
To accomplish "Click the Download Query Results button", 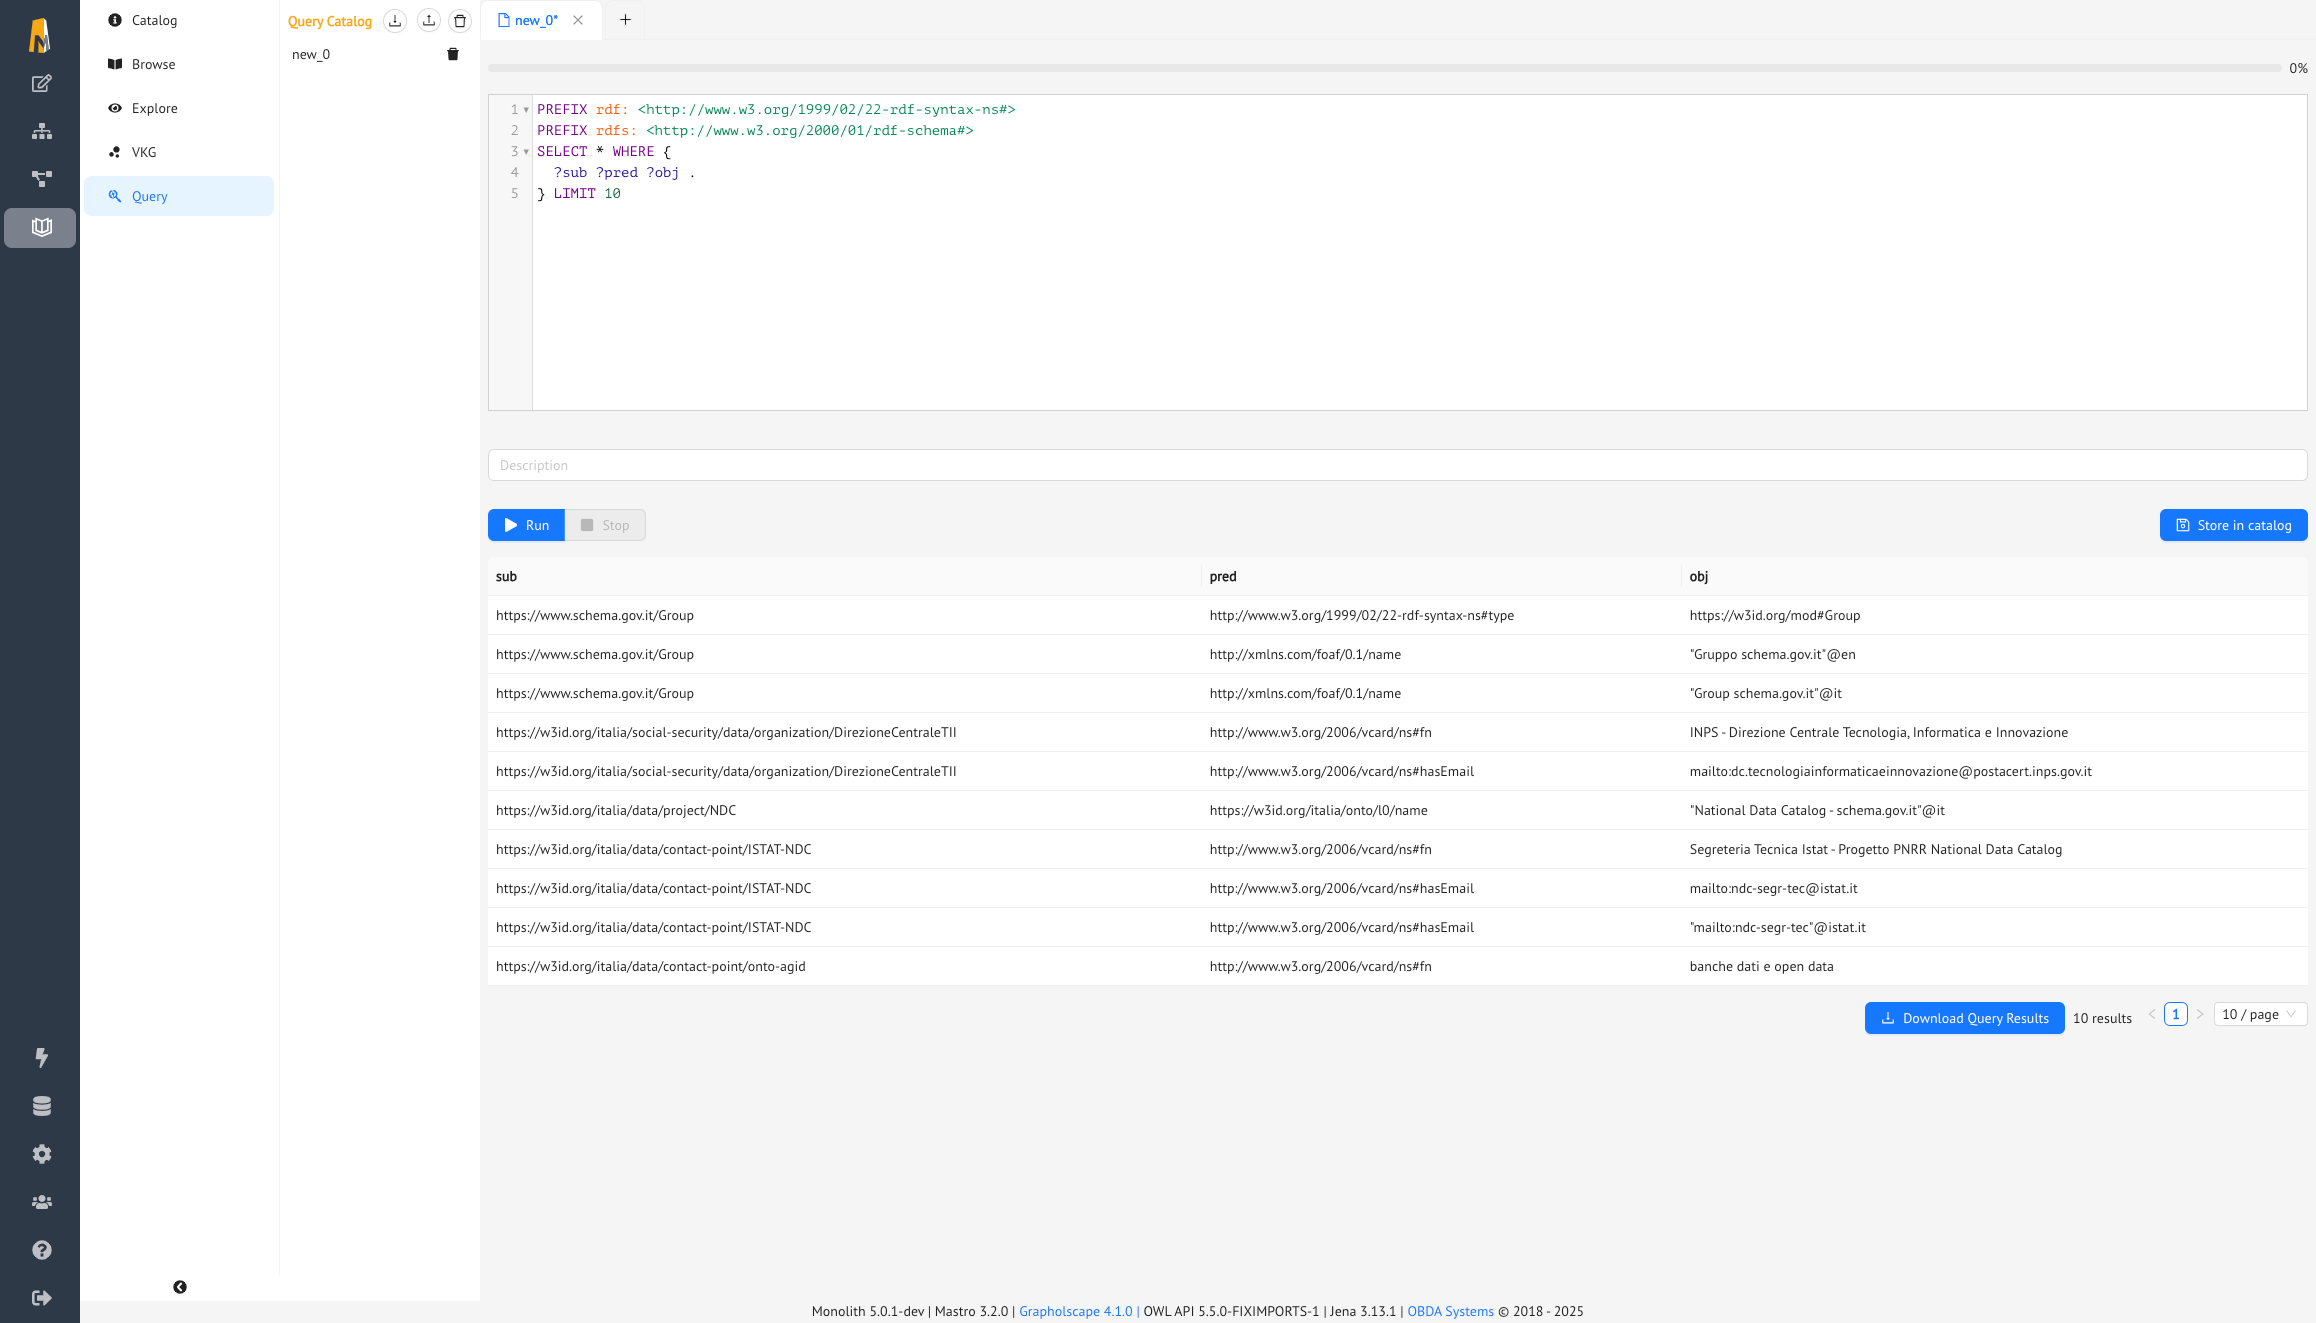I will click(1963, 1017).
